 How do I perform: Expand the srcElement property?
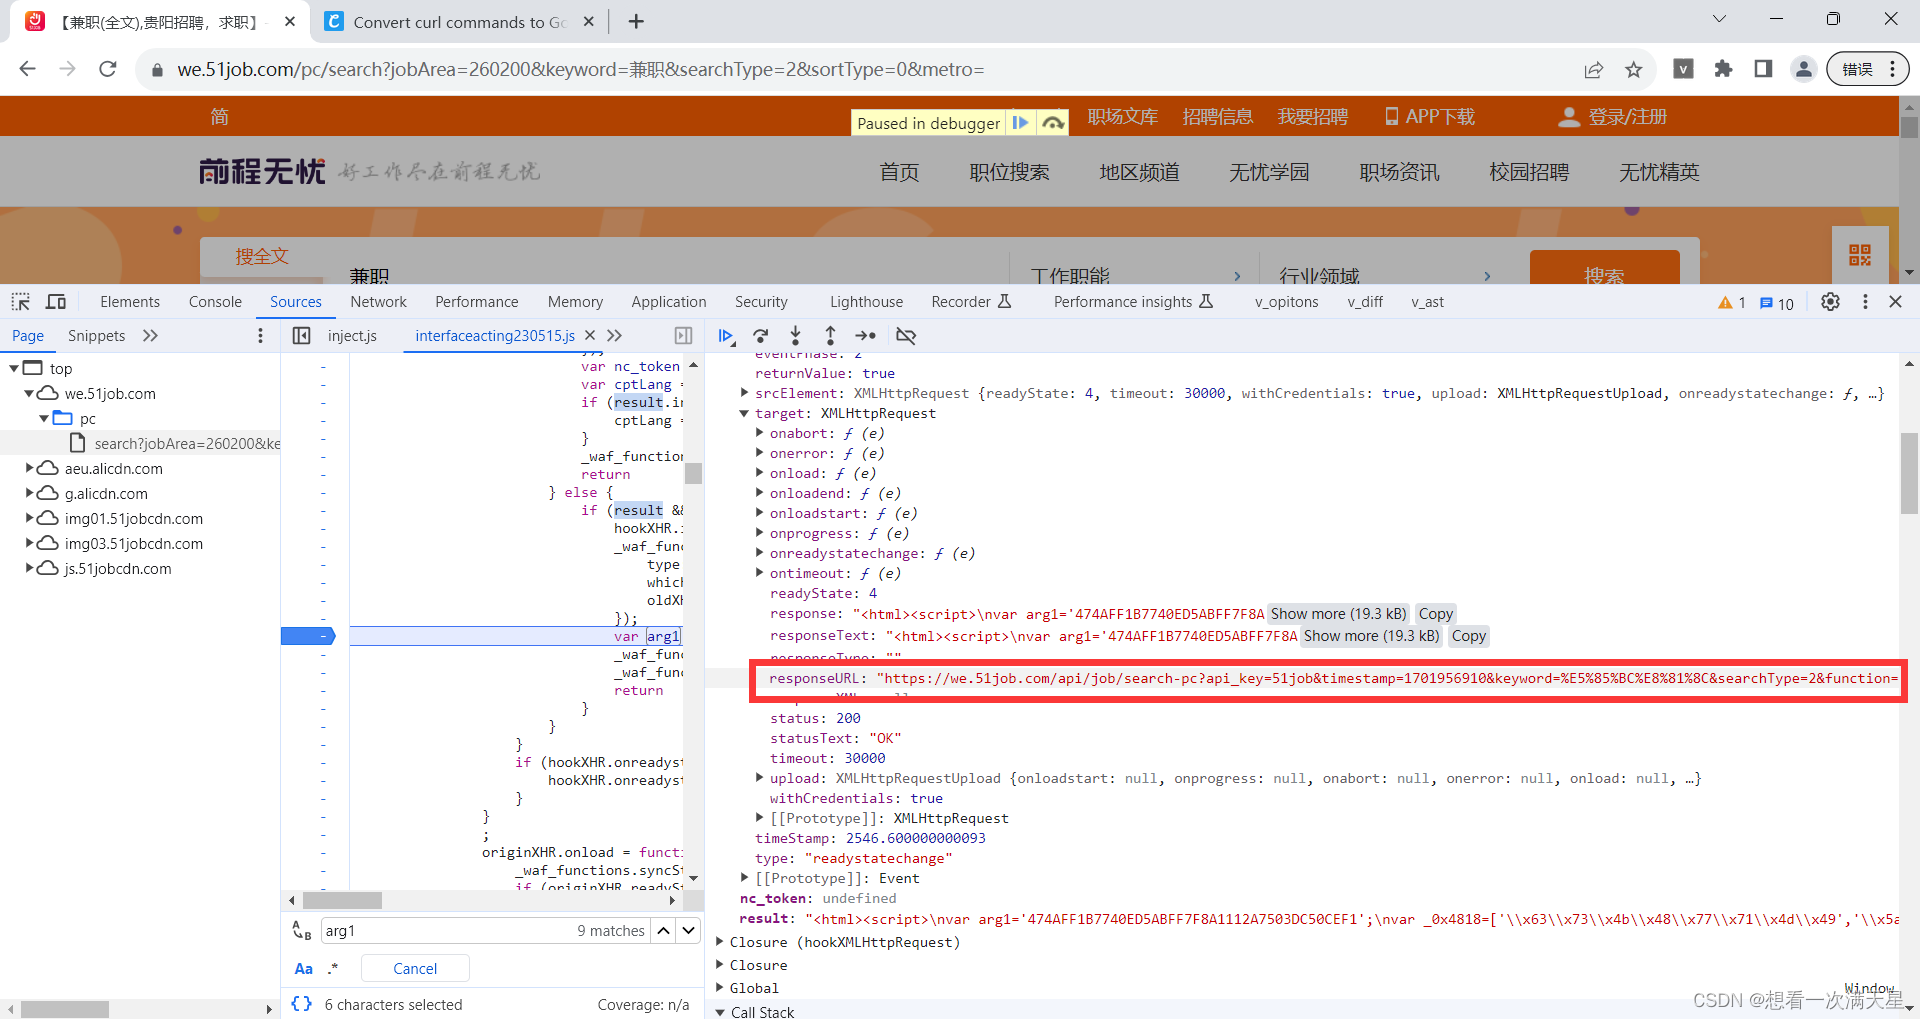pyautogui.click(x=744, y=393)
